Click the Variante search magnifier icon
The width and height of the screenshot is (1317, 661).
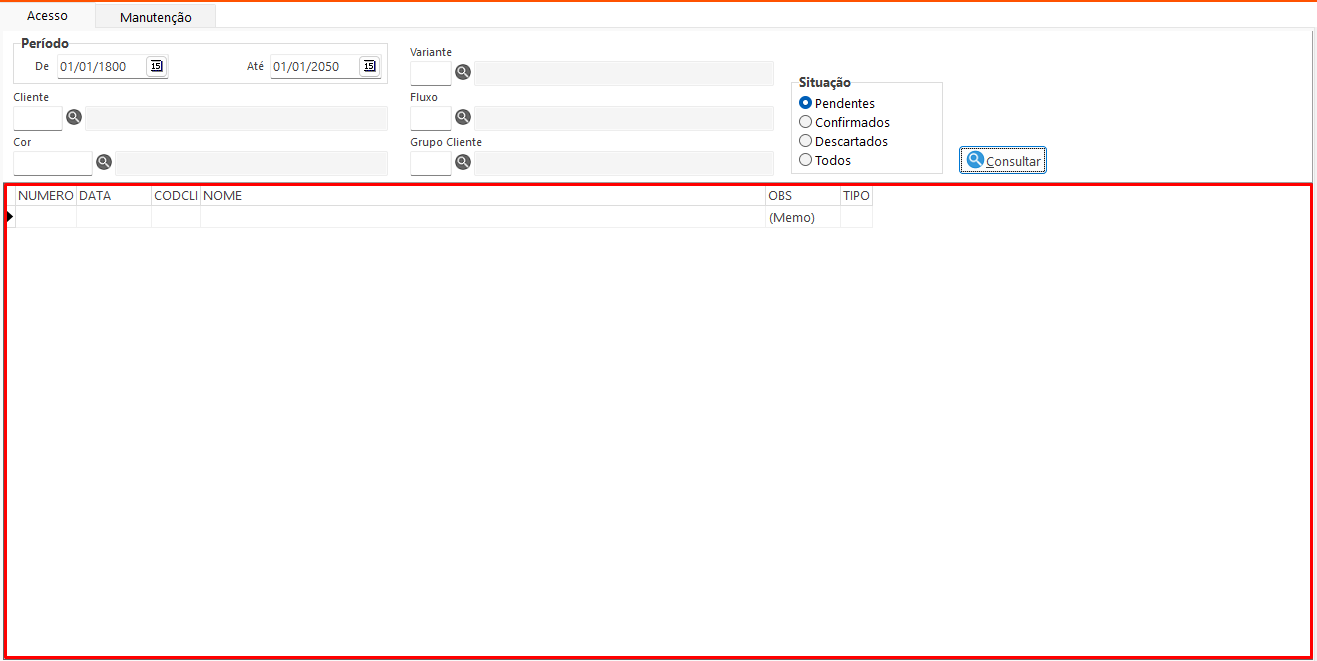point(463,73)
